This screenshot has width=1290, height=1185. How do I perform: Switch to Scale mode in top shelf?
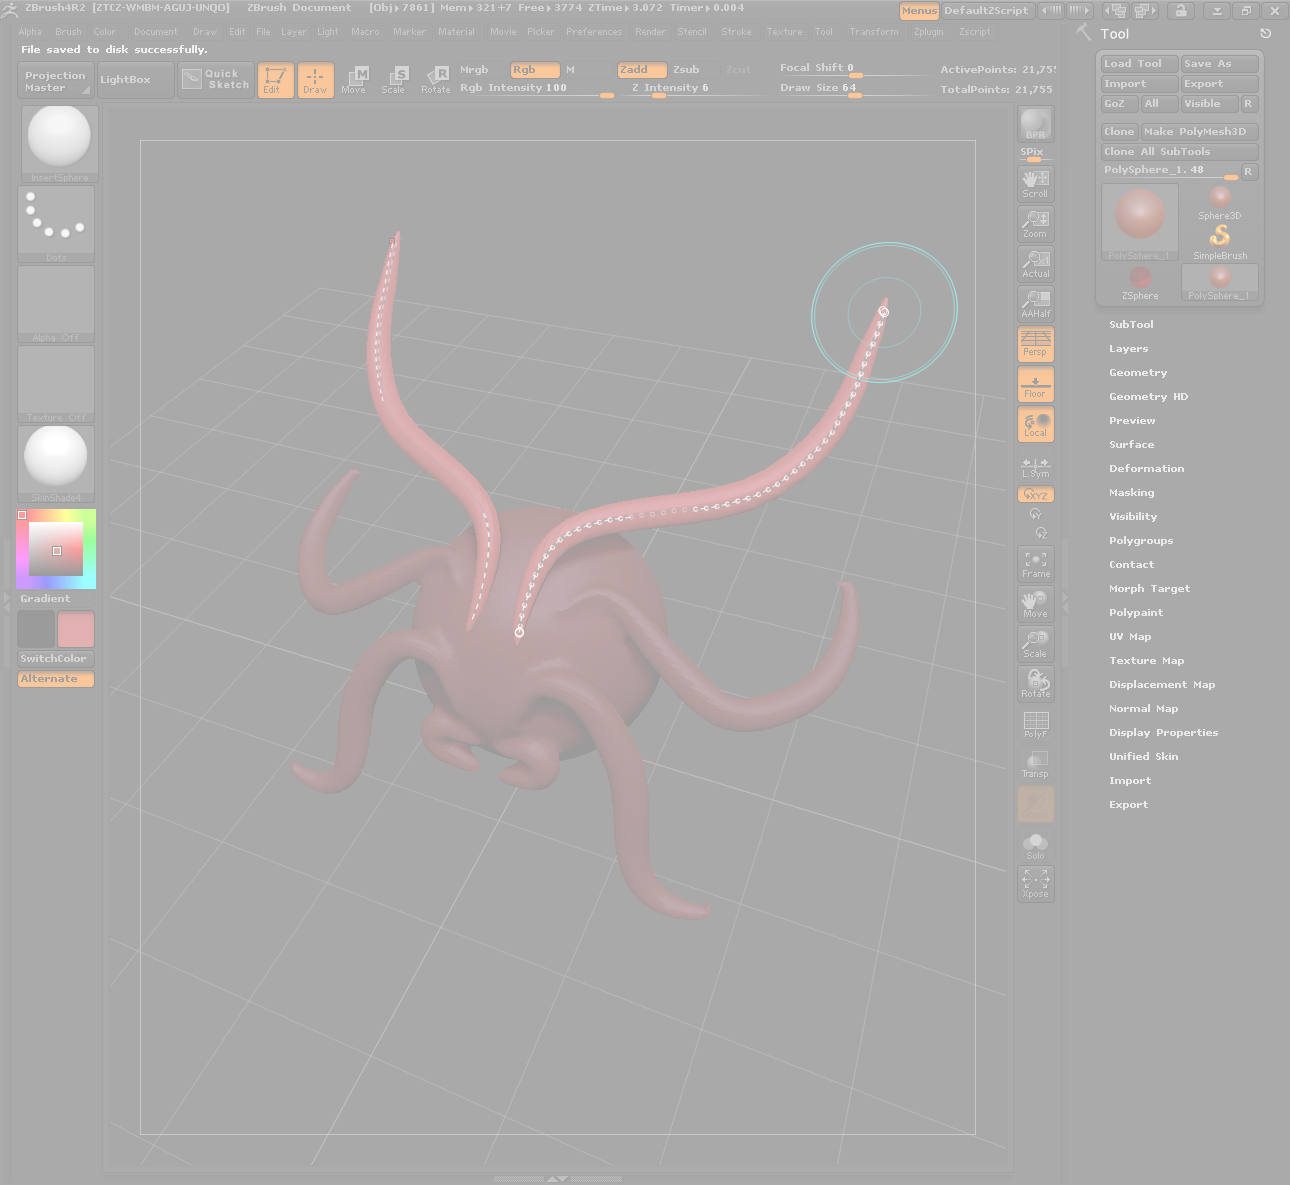click(394, 80)
